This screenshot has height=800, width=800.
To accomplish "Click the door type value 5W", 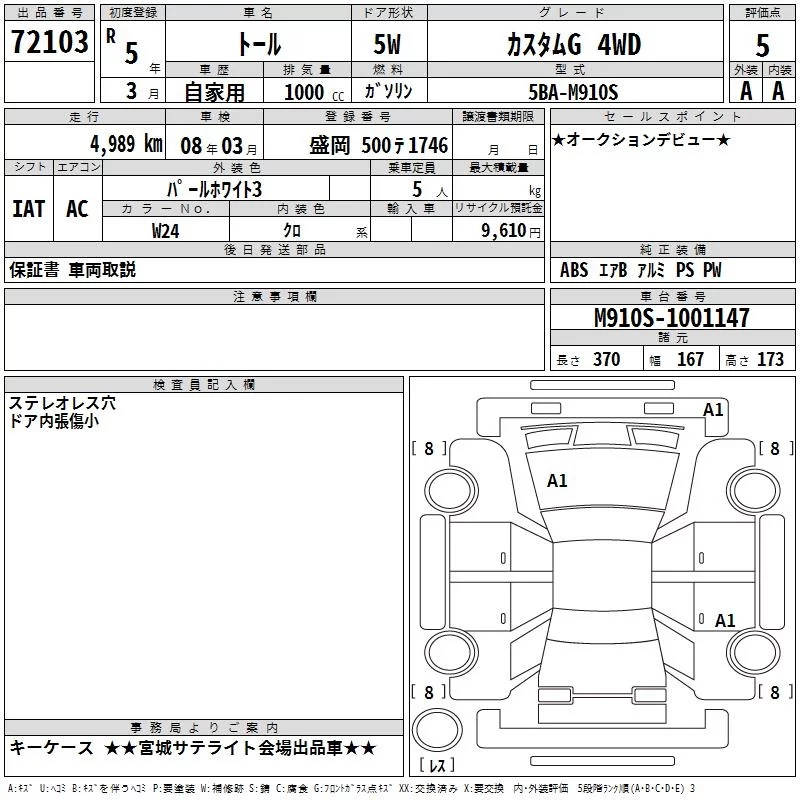I will click(x=387, y=44).
